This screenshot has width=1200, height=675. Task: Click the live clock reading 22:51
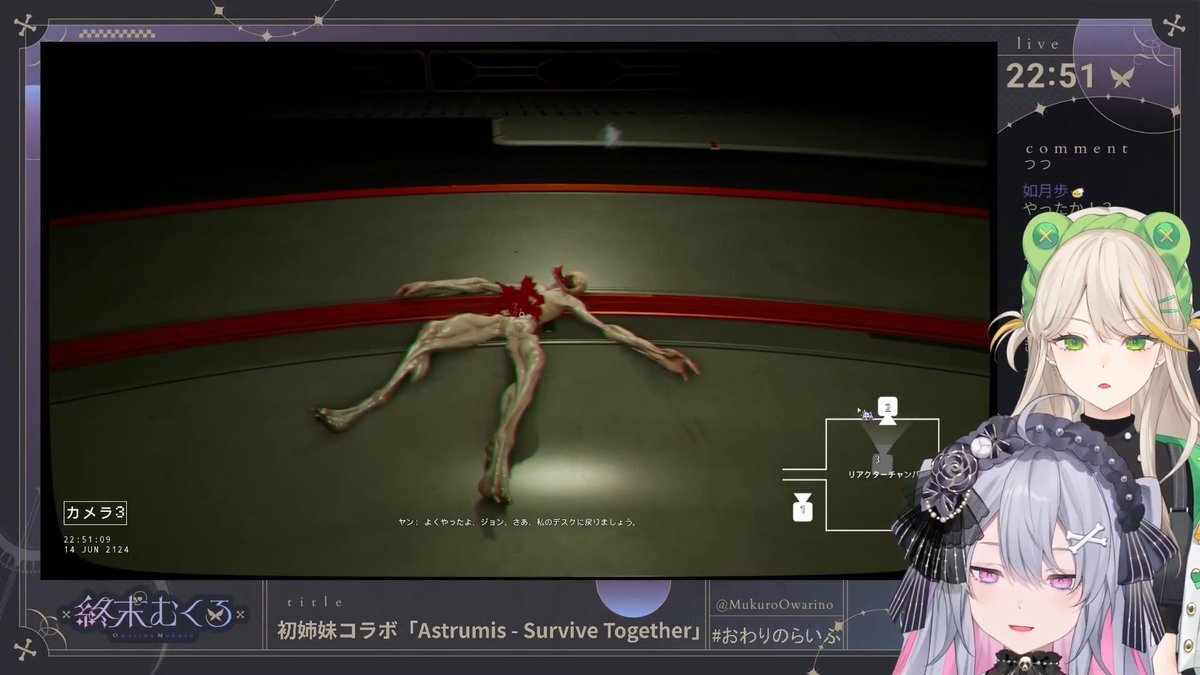pyautogui.click(x=1051, y=77)
